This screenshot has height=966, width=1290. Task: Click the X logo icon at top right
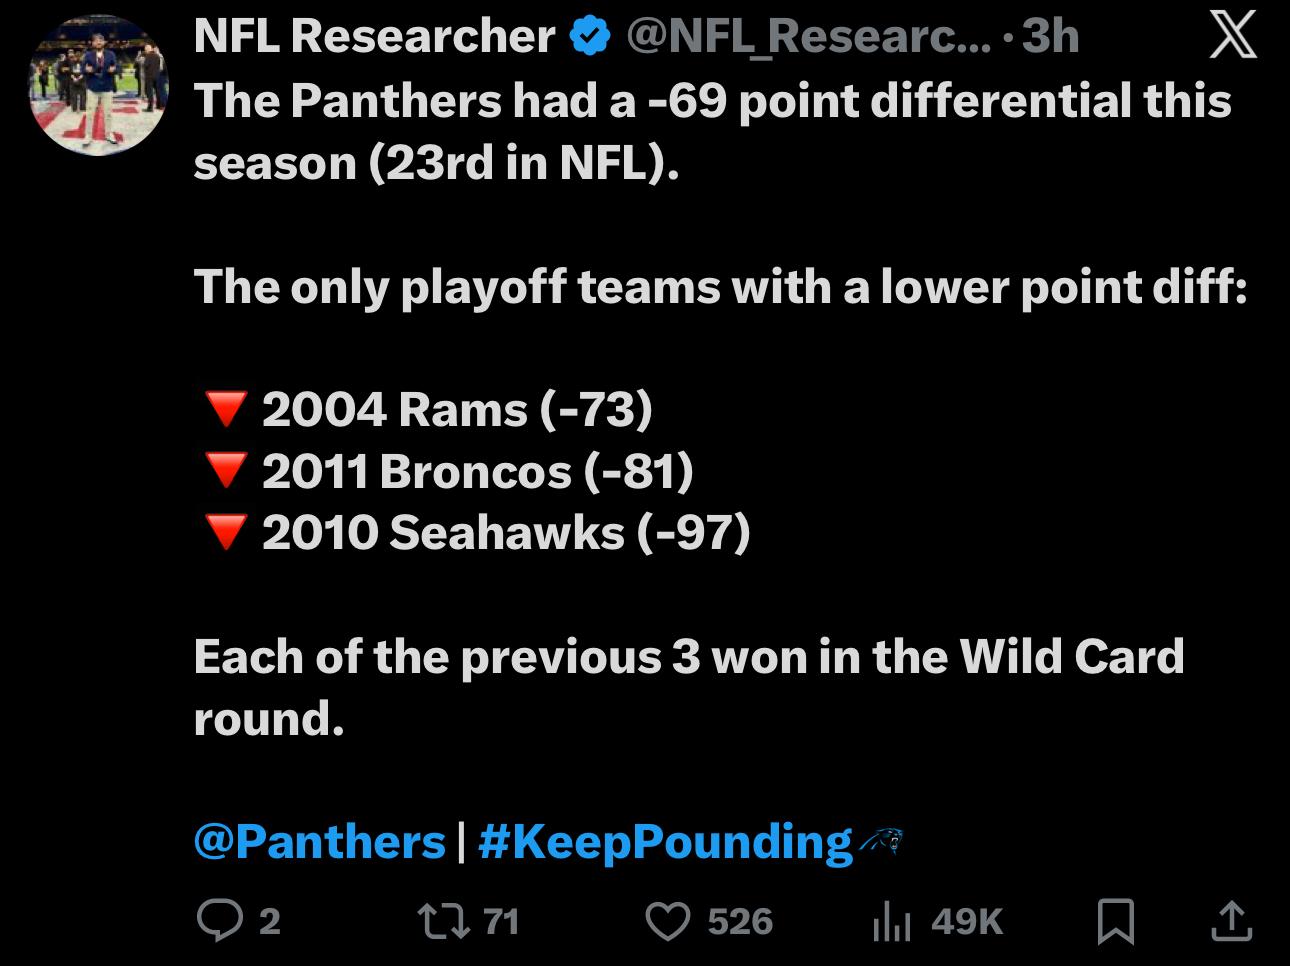tap(1232, 38)
